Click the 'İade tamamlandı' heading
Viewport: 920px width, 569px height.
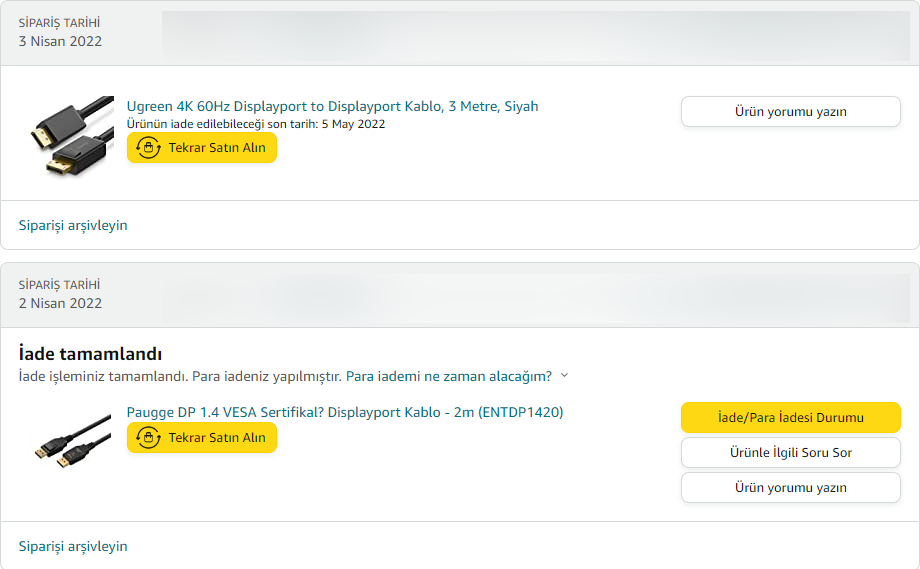(91, 354)
